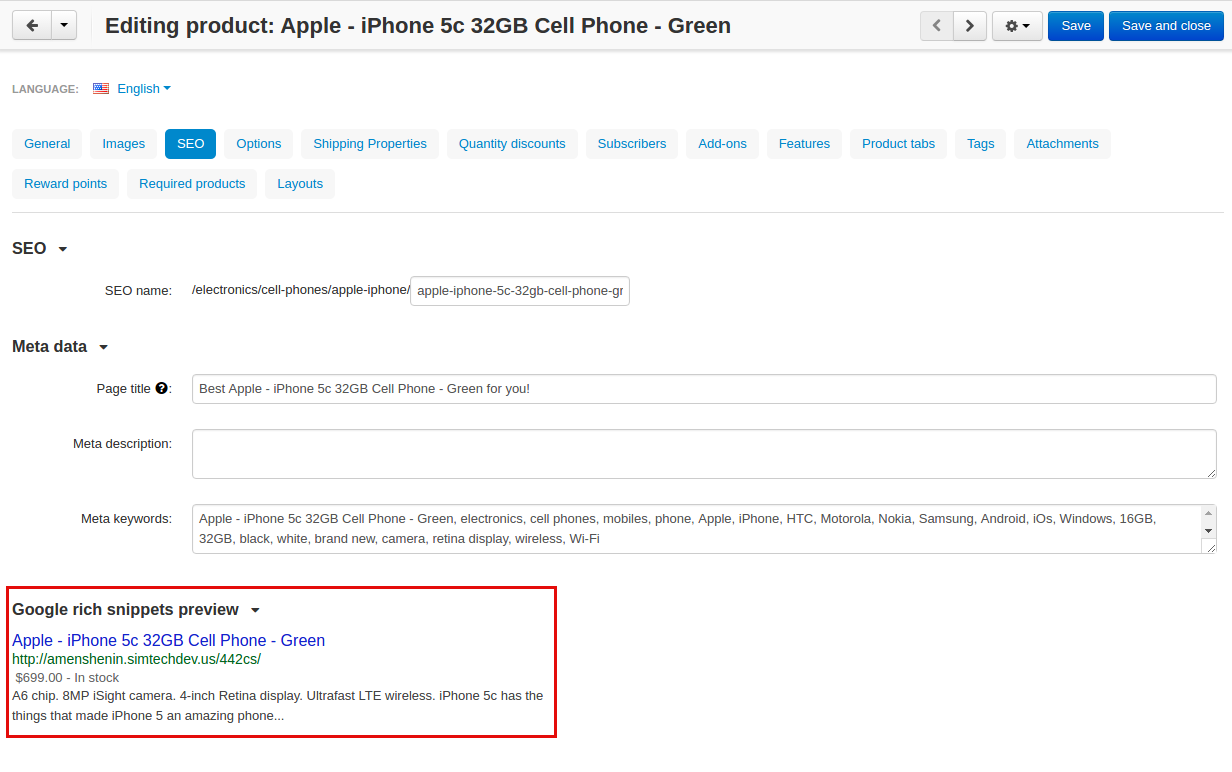Open the dropdown next to back arrow

(63, 26)
